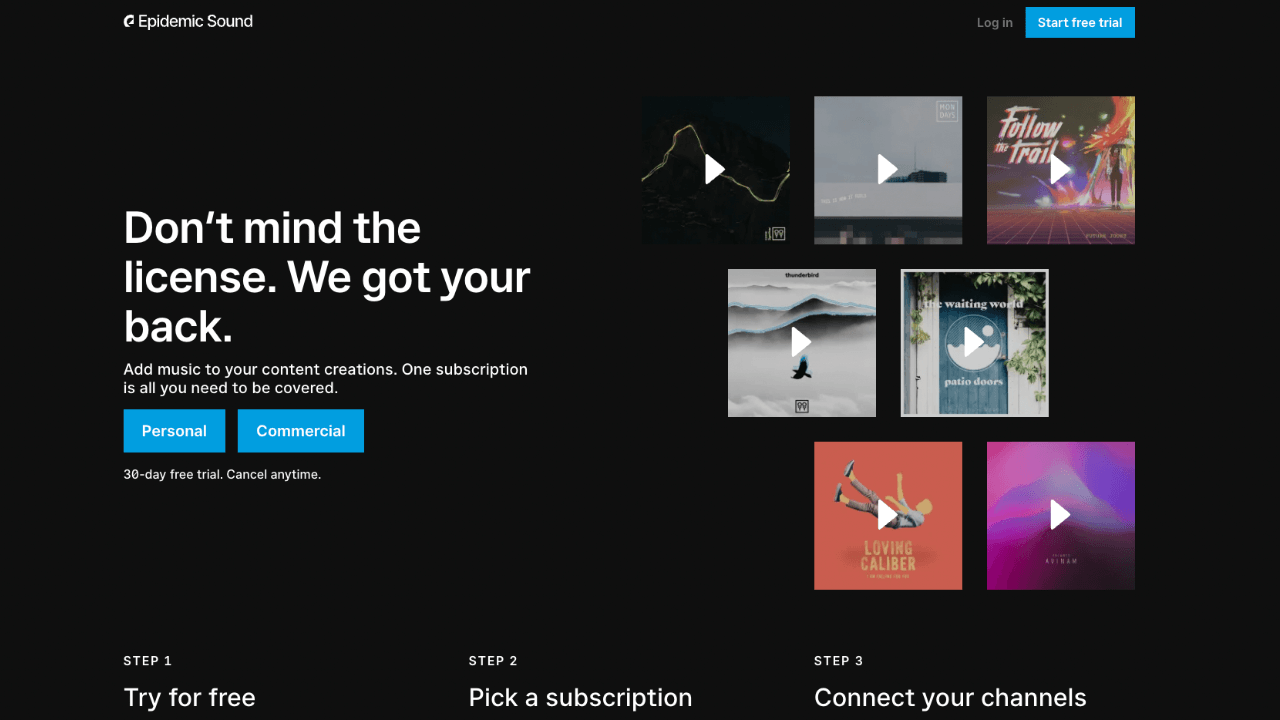Select the Pick a subscription heading
Viewport: 1280px width, 720px height.
580,697
